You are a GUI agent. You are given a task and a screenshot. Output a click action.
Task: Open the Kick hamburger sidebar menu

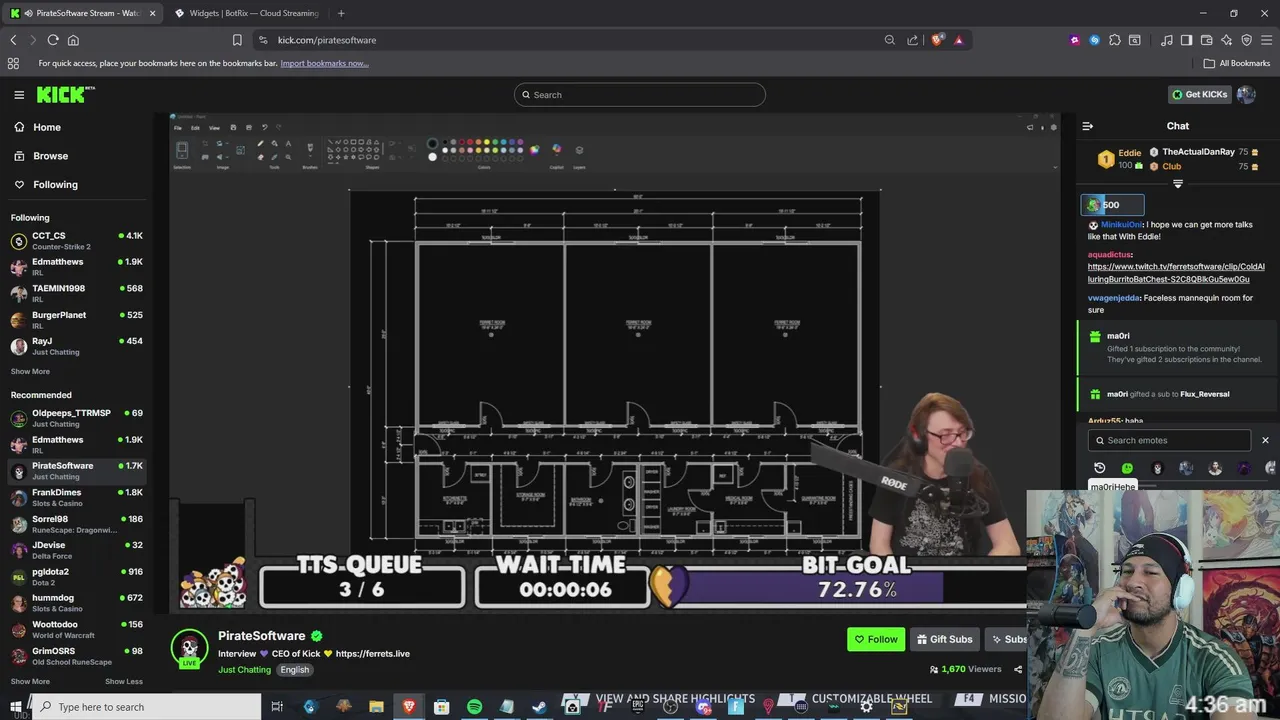pyautogui.click(x=19, y=95)
